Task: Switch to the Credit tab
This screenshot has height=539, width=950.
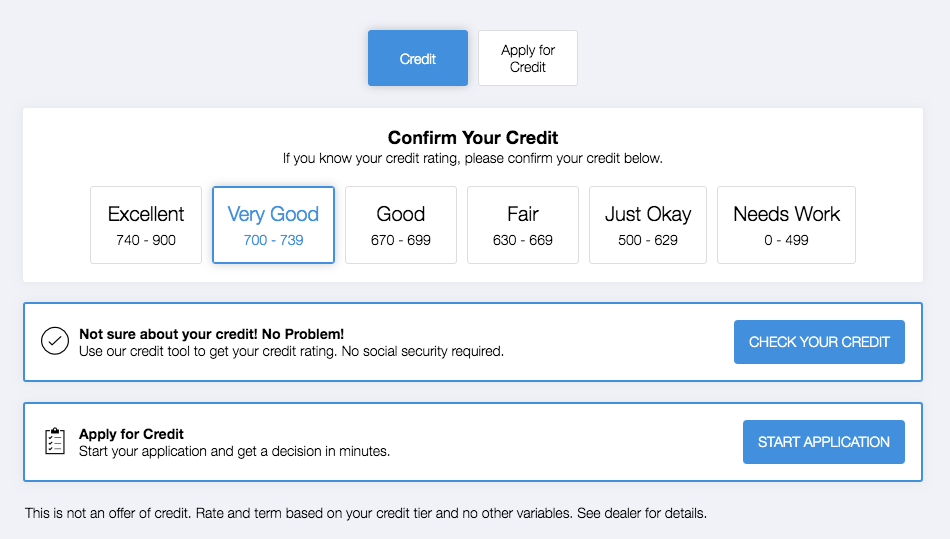Action: 418,58
